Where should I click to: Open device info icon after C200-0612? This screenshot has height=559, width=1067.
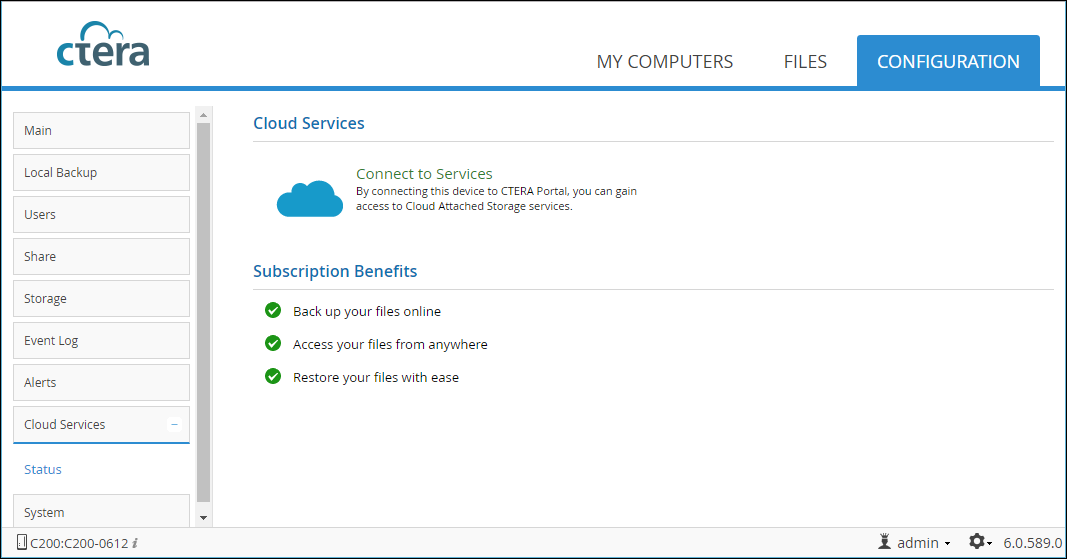point(135,543)
